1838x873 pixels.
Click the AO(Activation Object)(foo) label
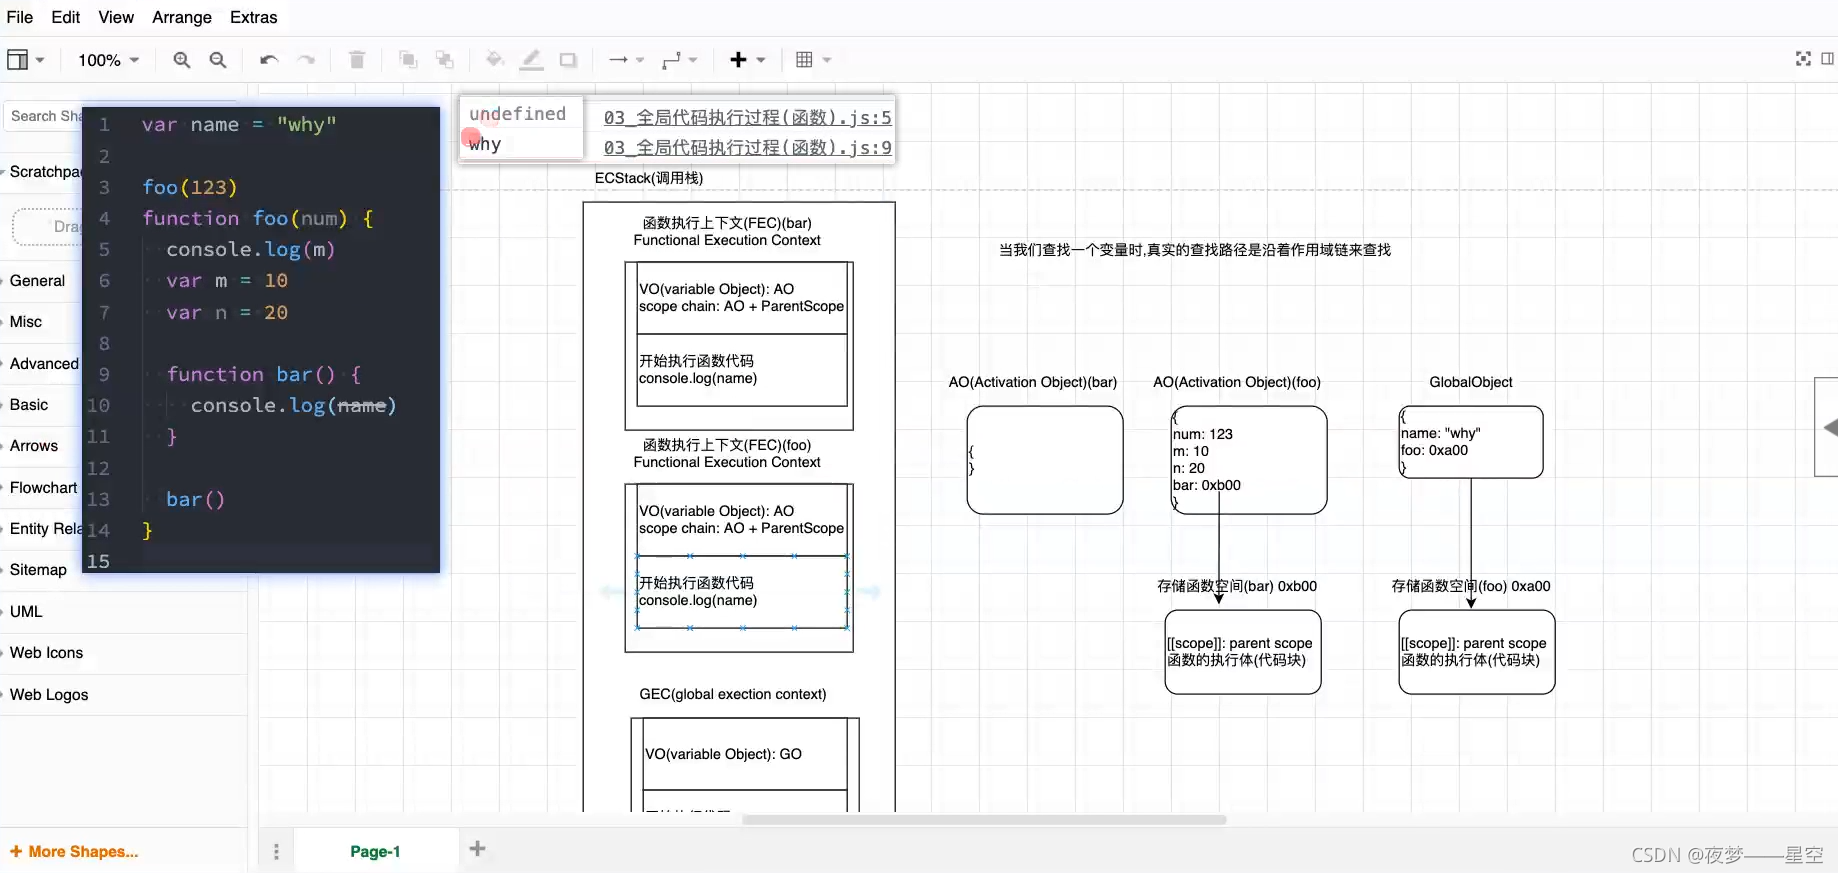(x=1237, y=382)
